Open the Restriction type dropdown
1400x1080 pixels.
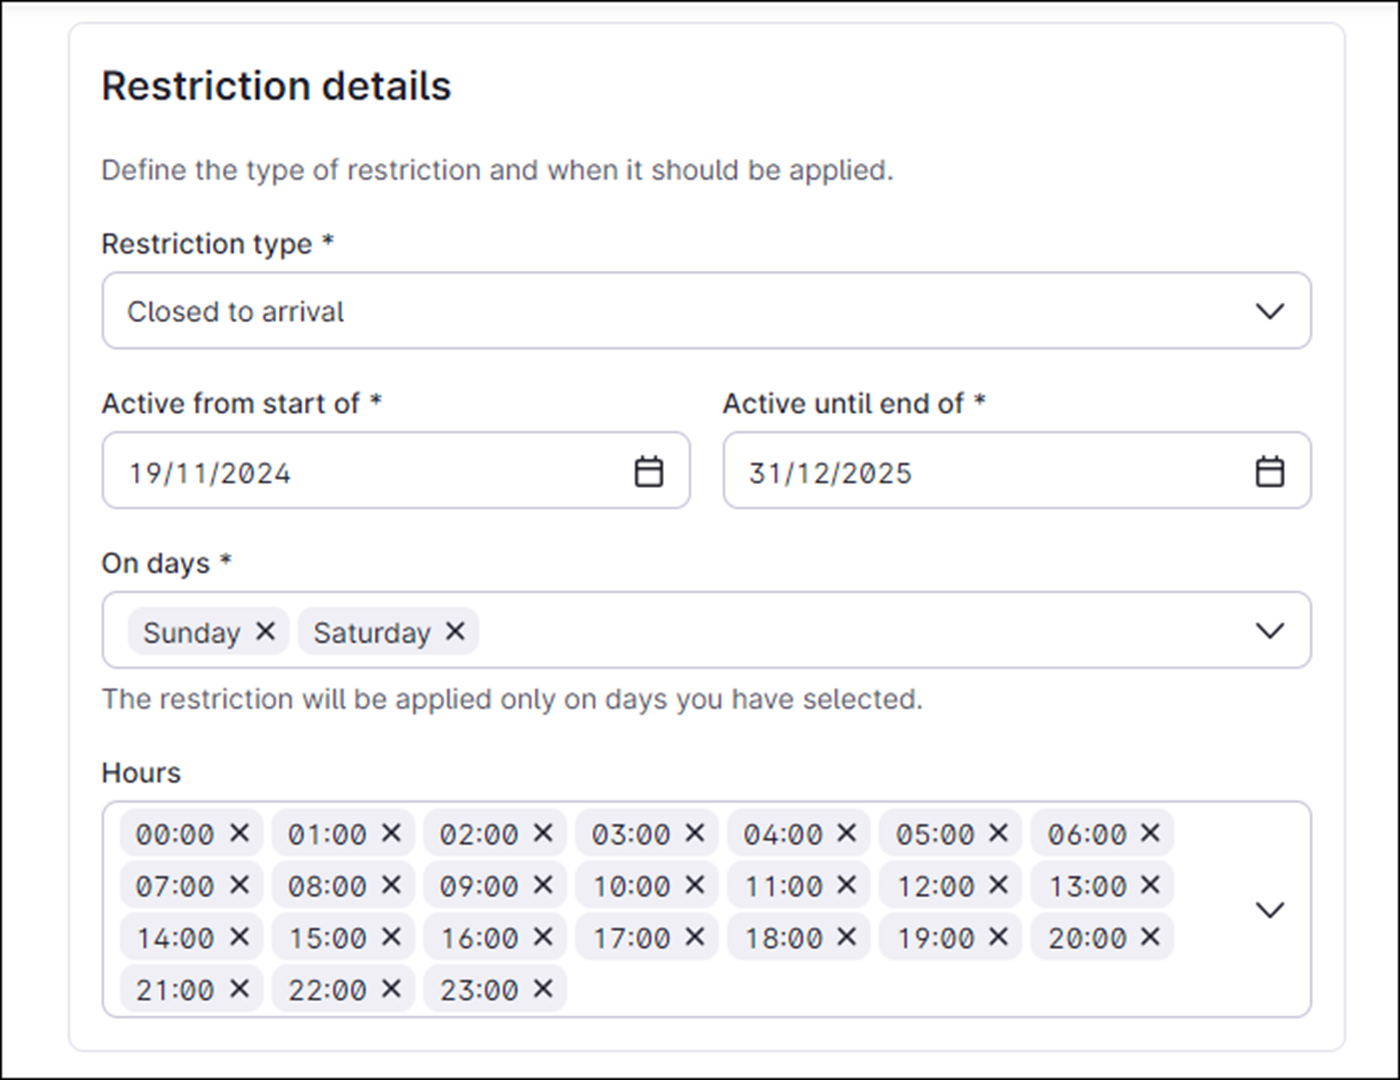pyautogui.click(x=1269, y=311)
